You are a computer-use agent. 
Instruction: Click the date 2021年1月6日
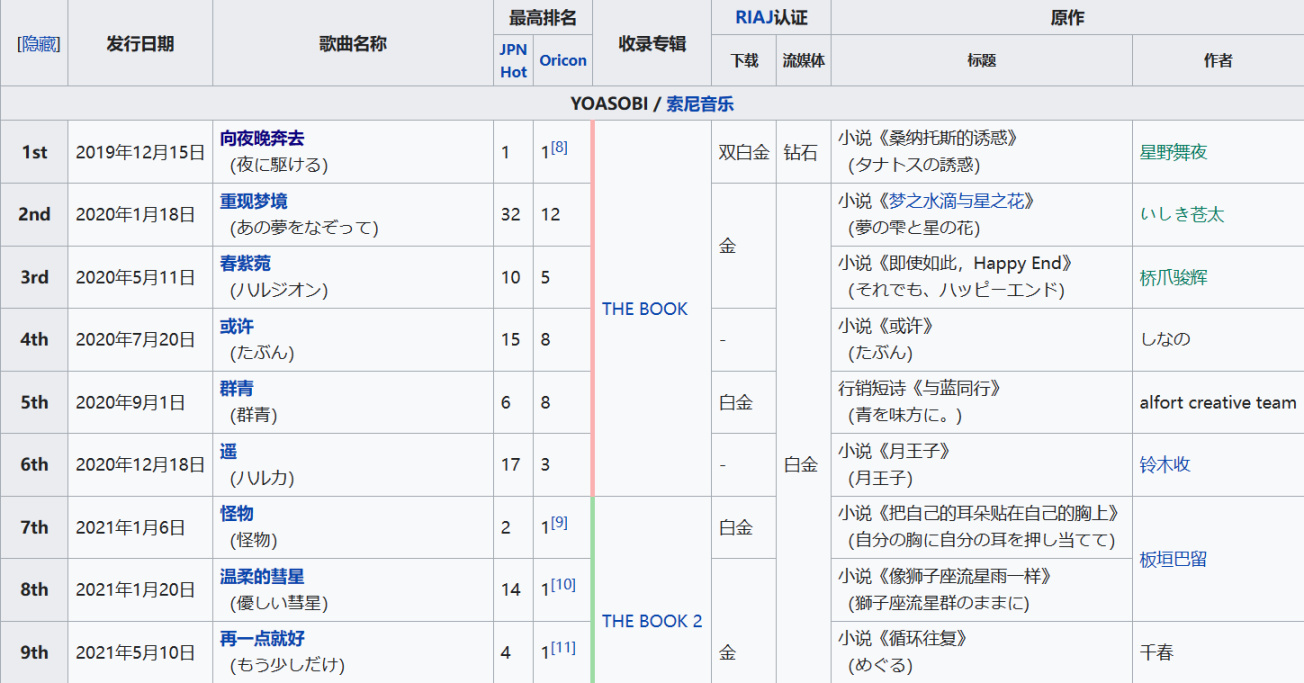(131, 527)
